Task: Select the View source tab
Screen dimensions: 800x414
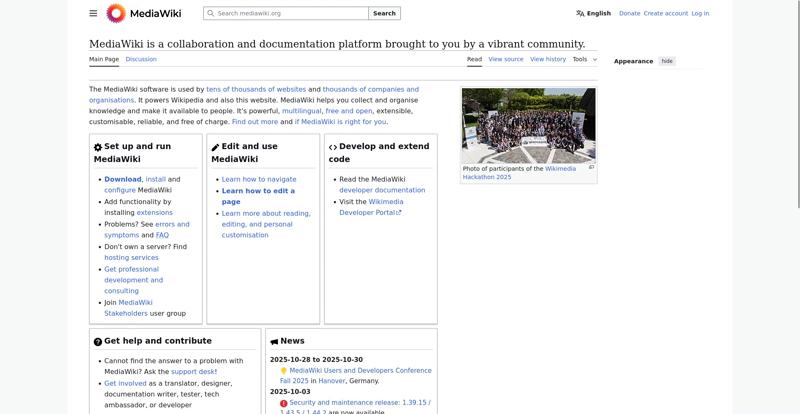Action: point(506,59)
